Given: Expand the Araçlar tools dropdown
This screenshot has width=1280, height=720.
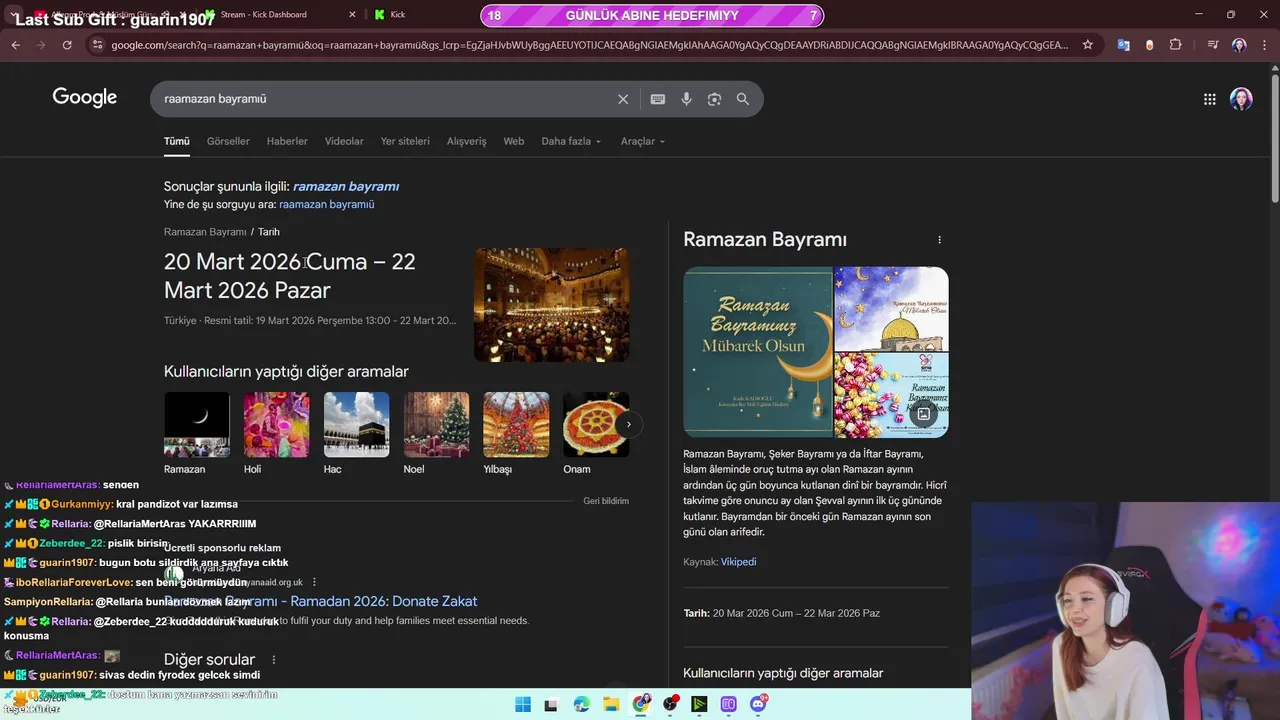Looking at the screenshot, I should pos(643,141).
